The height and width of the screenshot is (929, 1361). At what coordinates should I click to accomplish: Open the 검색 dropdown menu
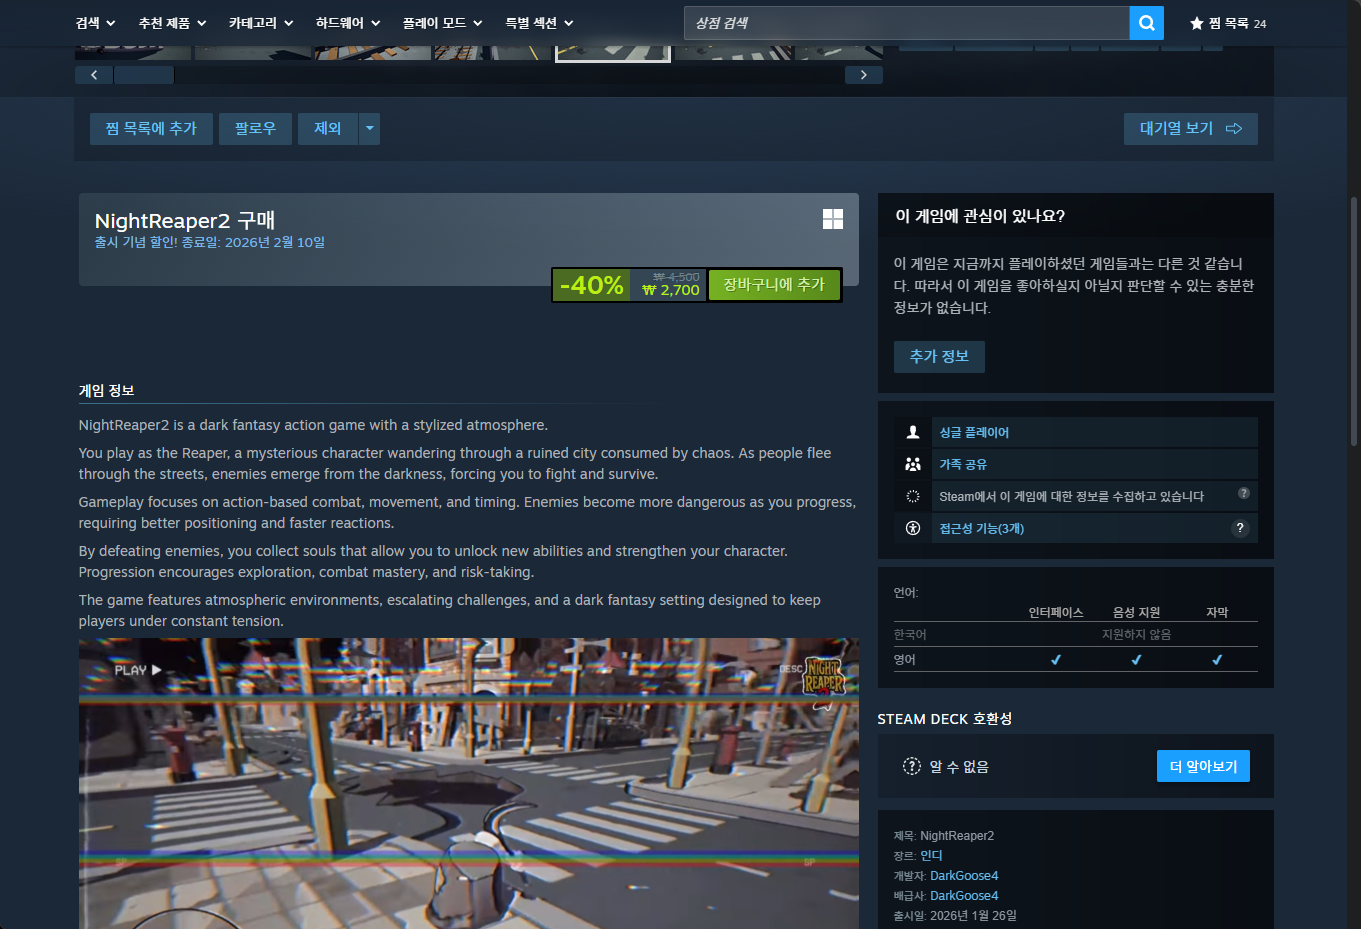tap(96, 23)
